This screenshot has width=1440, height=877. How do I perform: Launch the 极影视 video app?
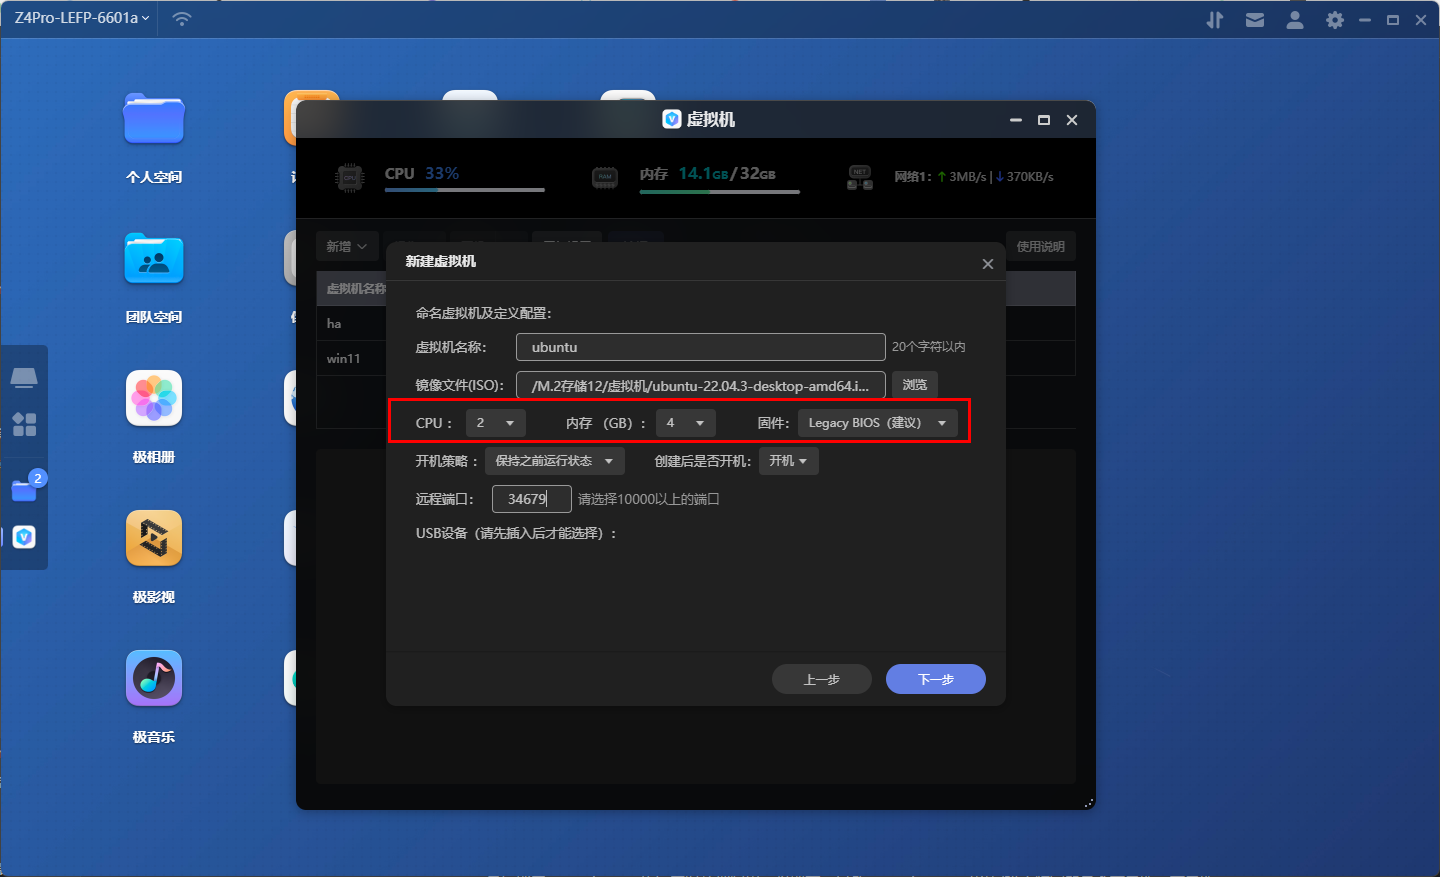(154, 539)
